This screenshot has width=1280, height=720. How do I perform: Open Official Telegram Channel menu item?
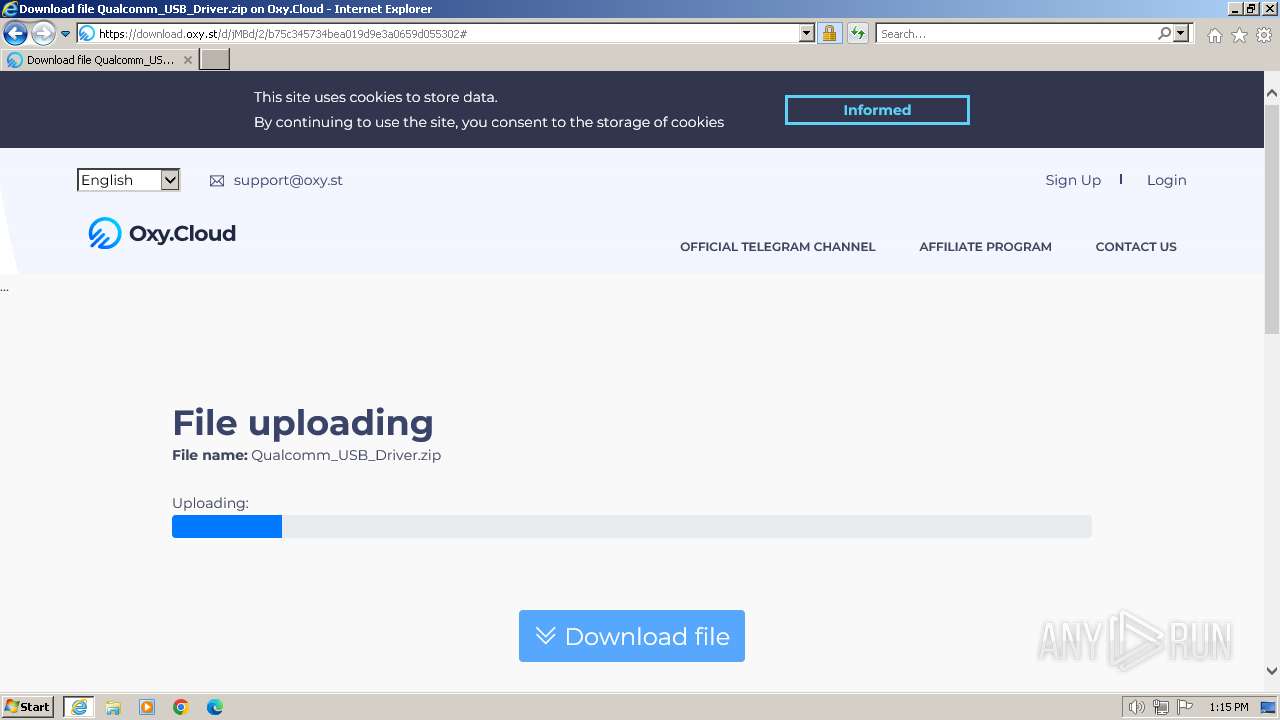pos(777,247)
